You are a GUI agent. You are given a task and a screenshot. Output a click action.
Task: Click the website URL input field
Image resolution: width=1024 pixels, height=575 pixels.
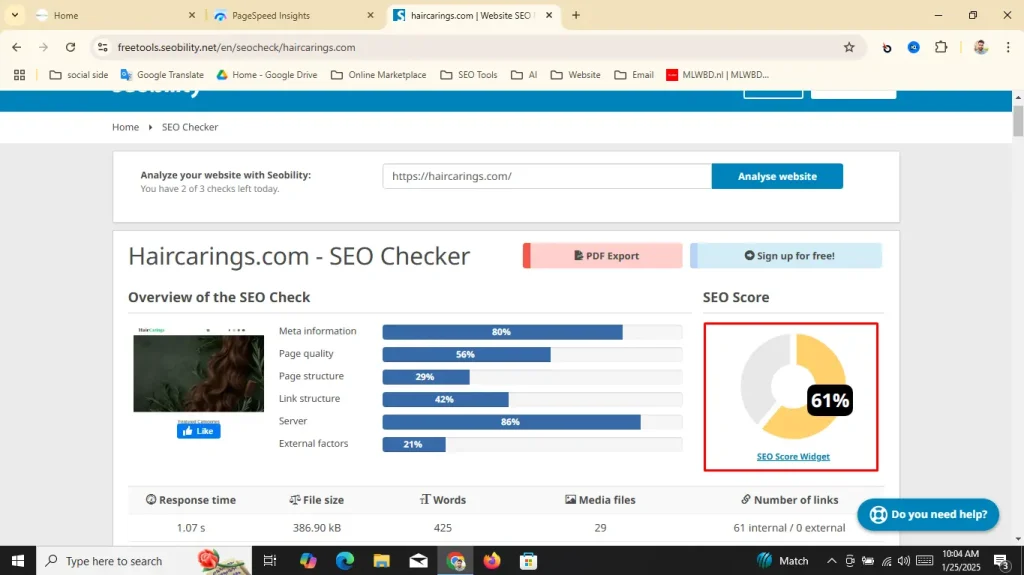[547, 176]
